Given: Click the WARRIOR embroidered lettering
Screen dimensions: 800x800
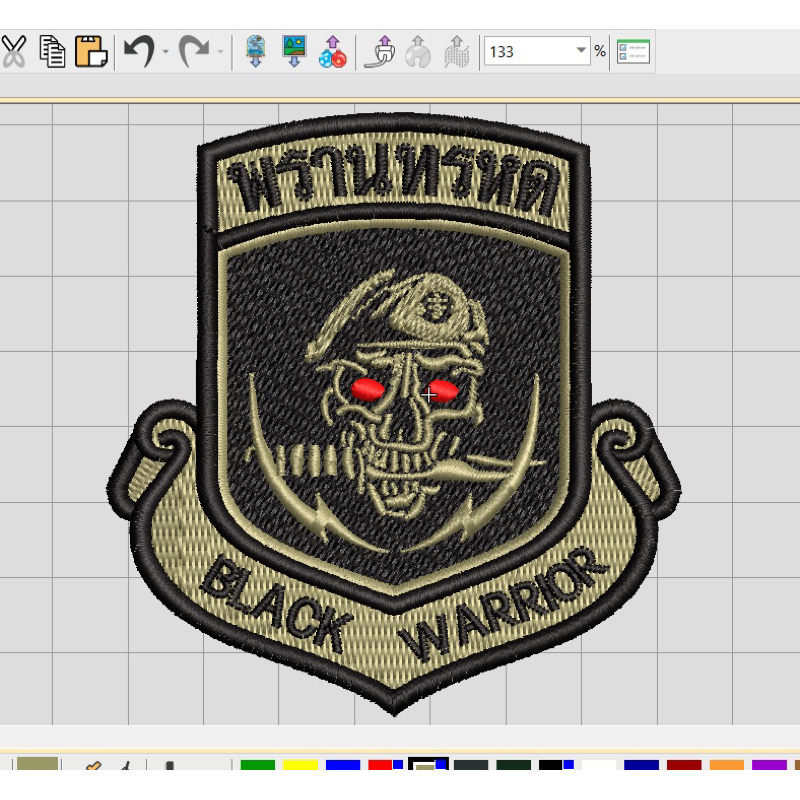Looking at the screenshot, I should [x=504, y=605].
